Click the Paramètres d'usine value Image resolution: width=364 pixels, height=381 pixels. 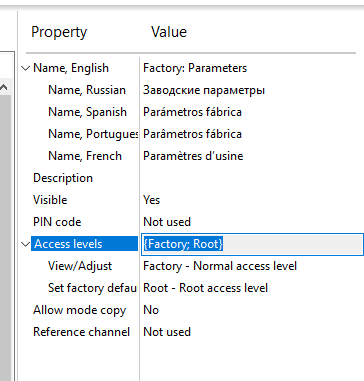(x=193, y=156)
